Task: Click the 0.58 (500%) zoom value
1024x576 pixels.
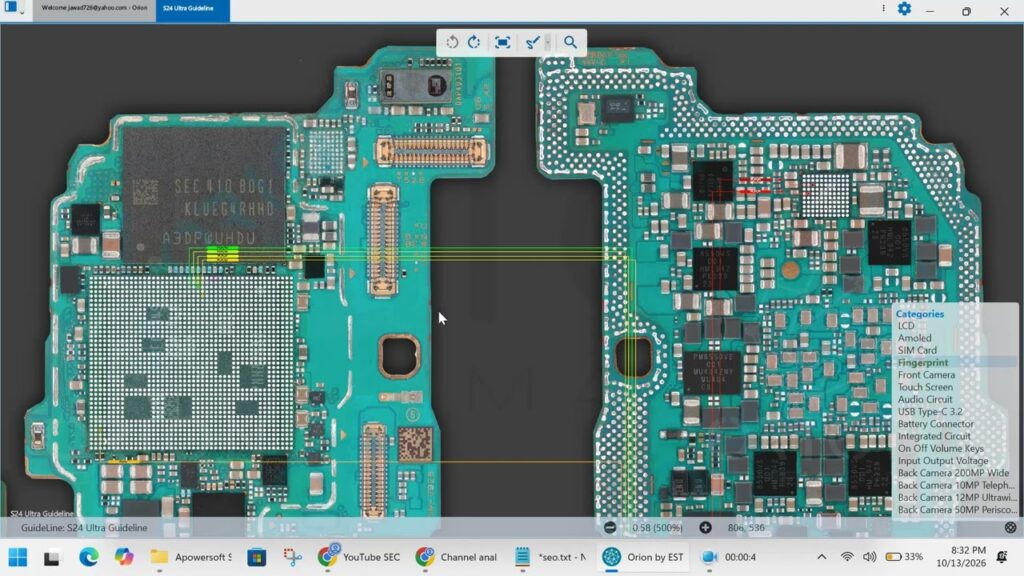Action: pyautogui.click(x=657, y=528)
